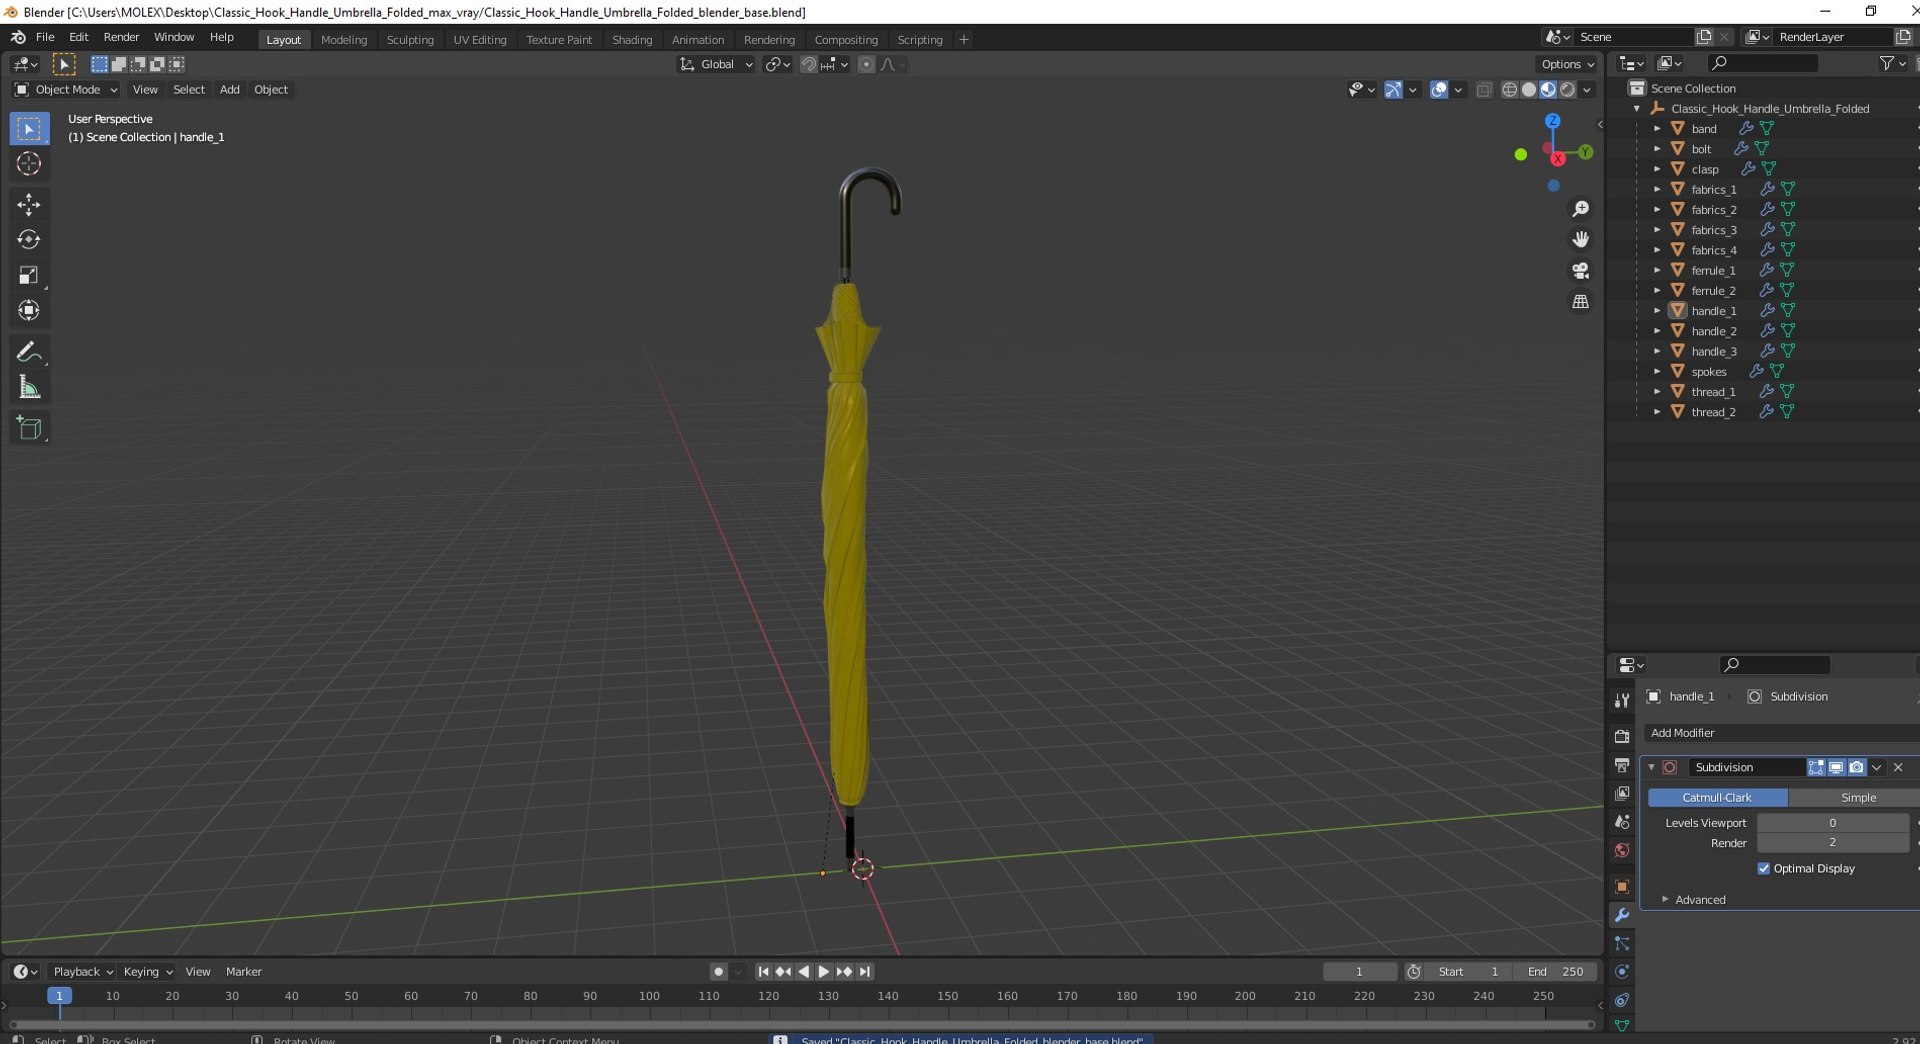The image size is (1920, 1044).
Task: Click the hand icon to pan the view
Action: click(1581, 240)
